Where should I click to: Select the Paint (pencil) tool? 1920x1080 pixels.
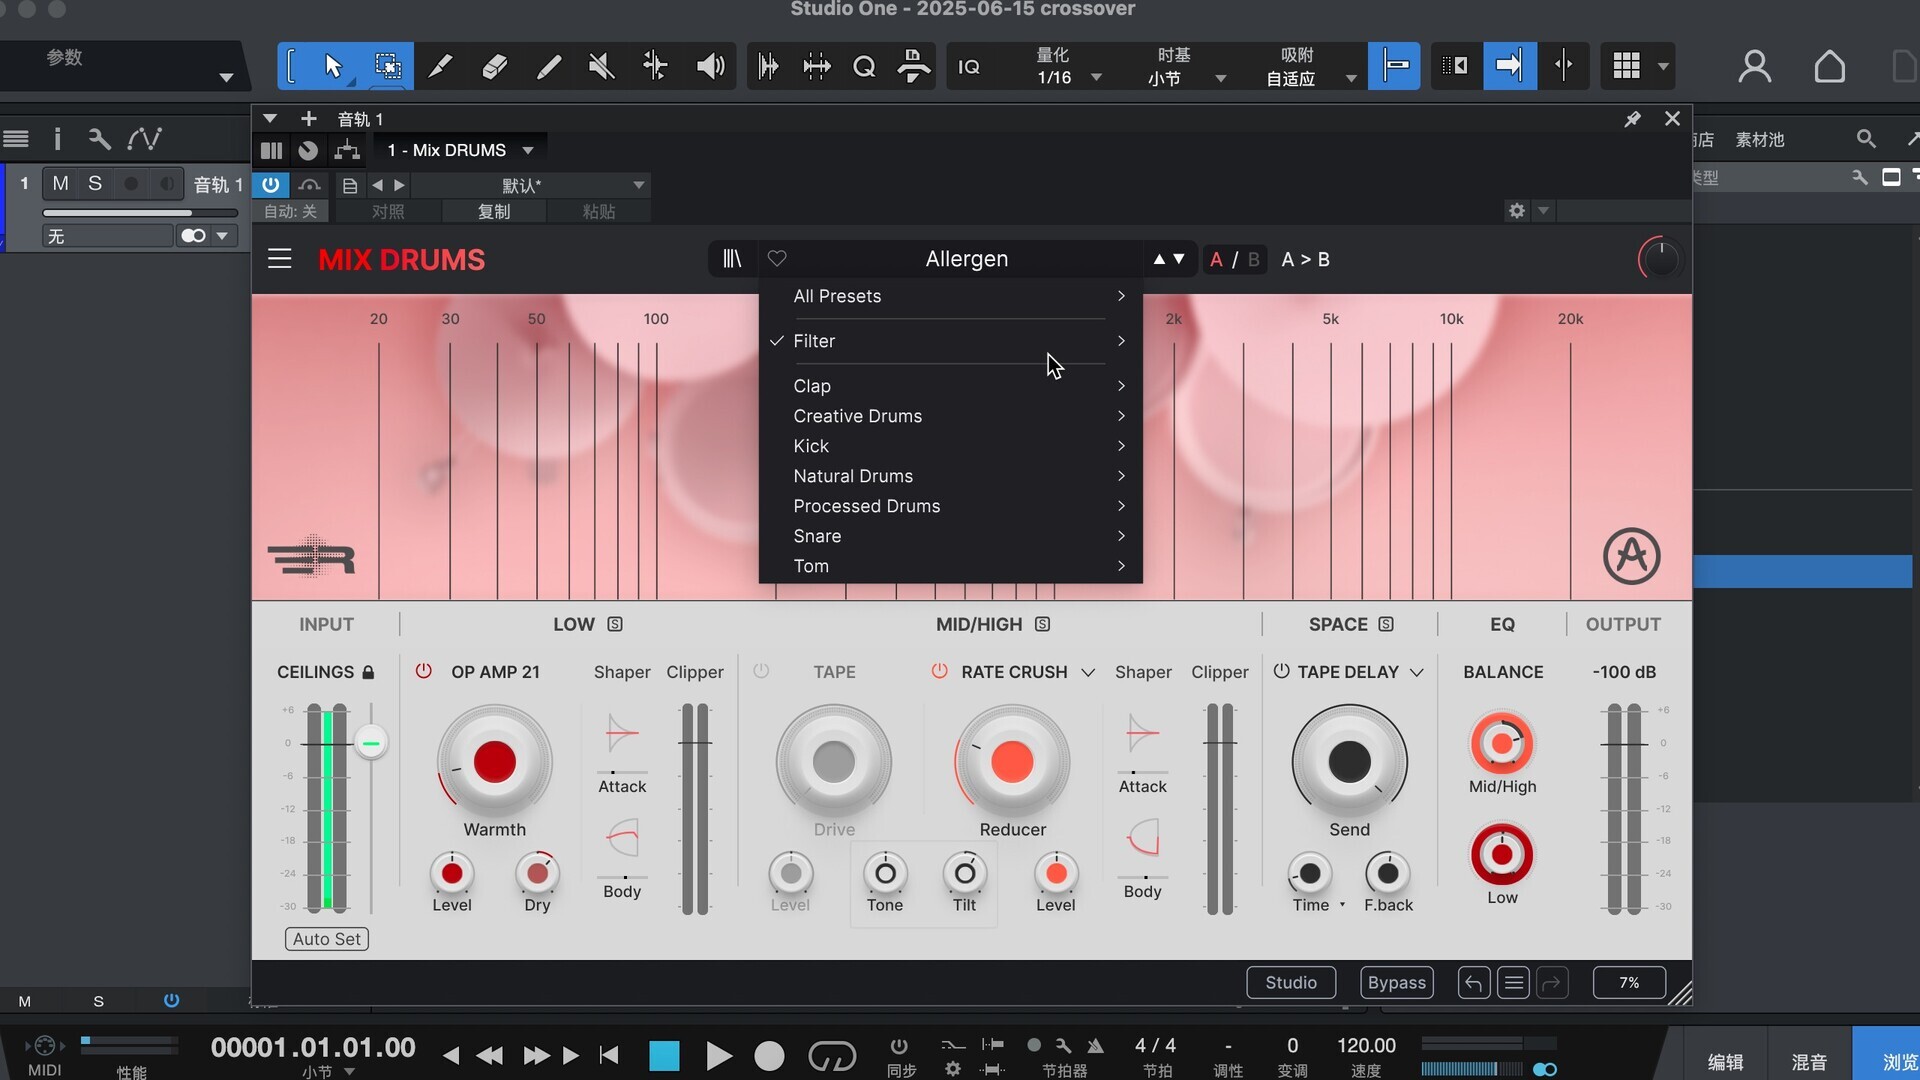click(x=548, y=67)
